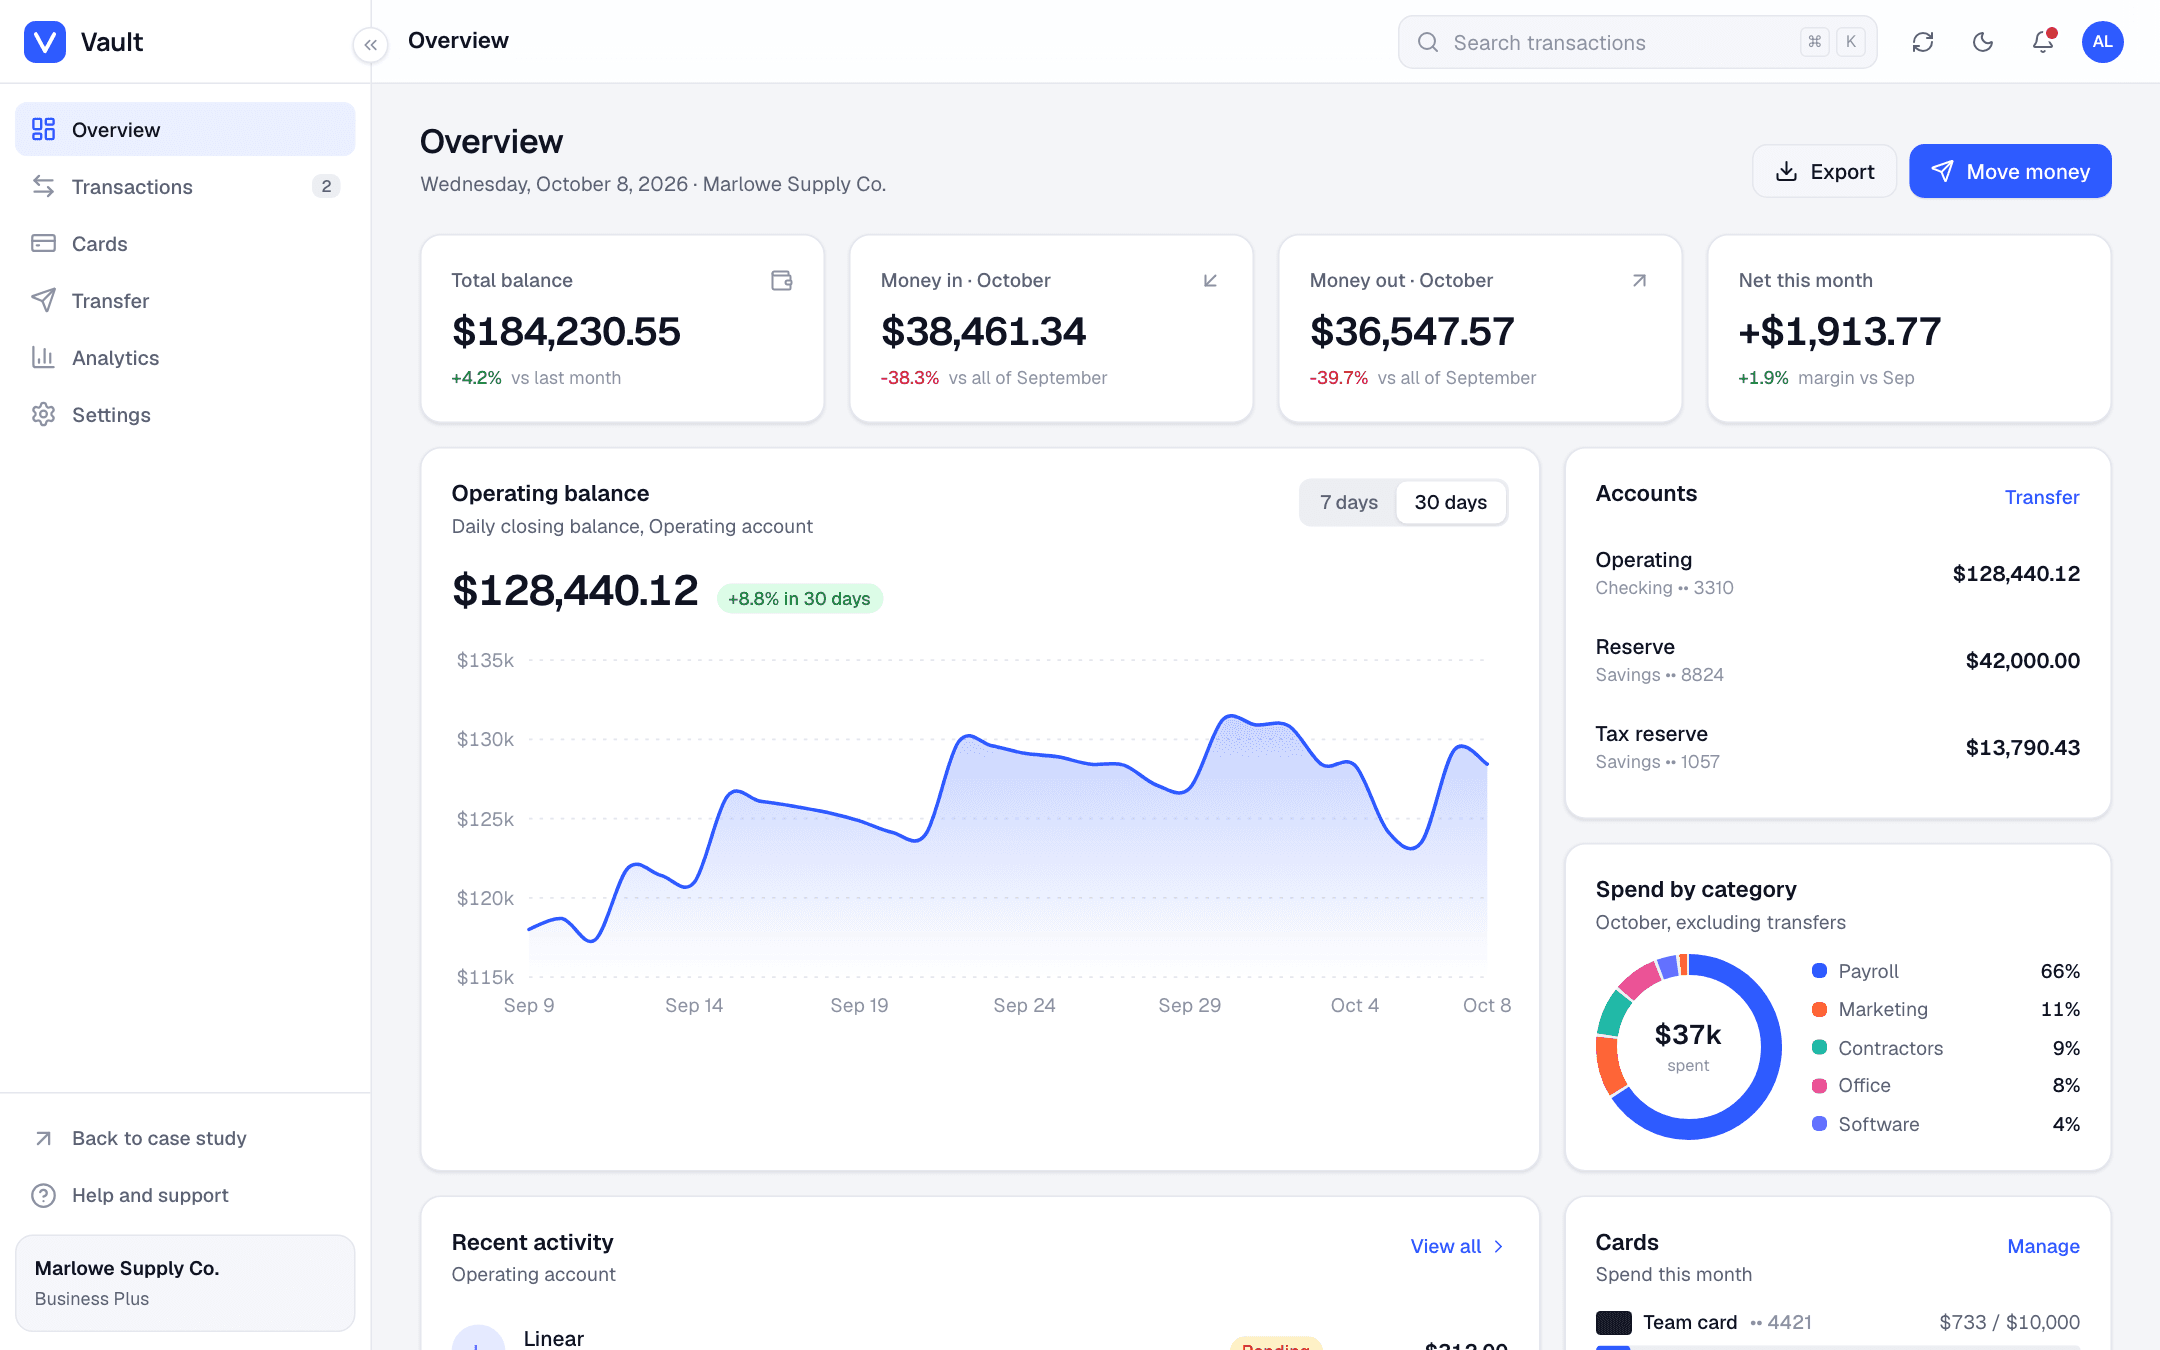Select the 30 days chart range
2160x1350 pixels.
pyautogui.click(x=1450, y=502)
